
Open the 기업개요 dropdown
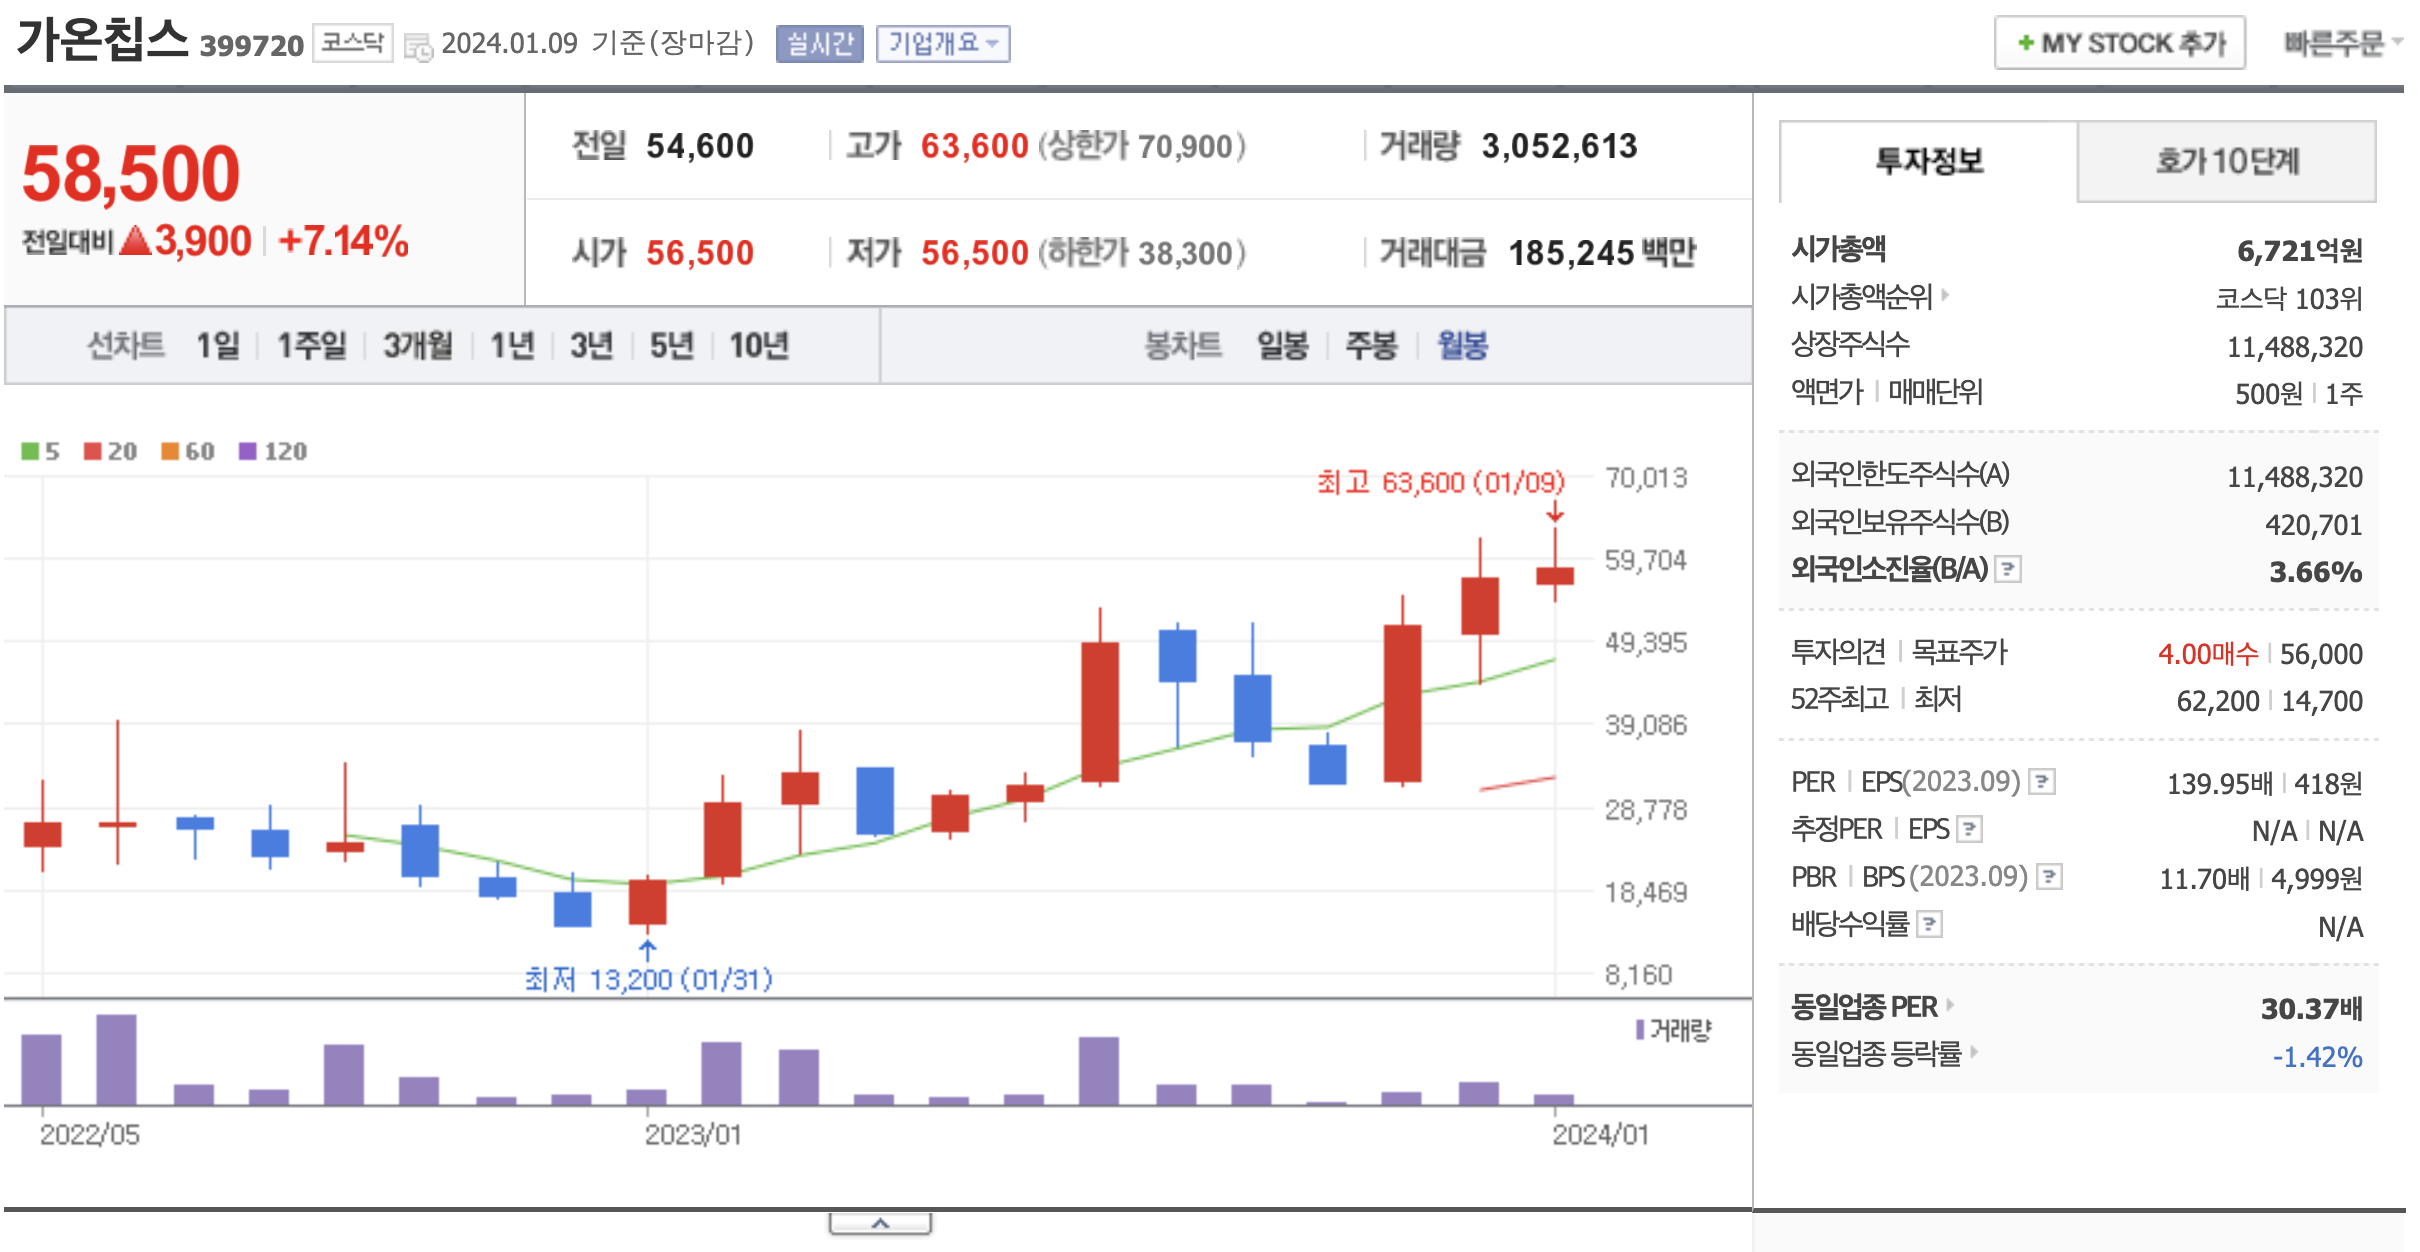coord(942,44)
